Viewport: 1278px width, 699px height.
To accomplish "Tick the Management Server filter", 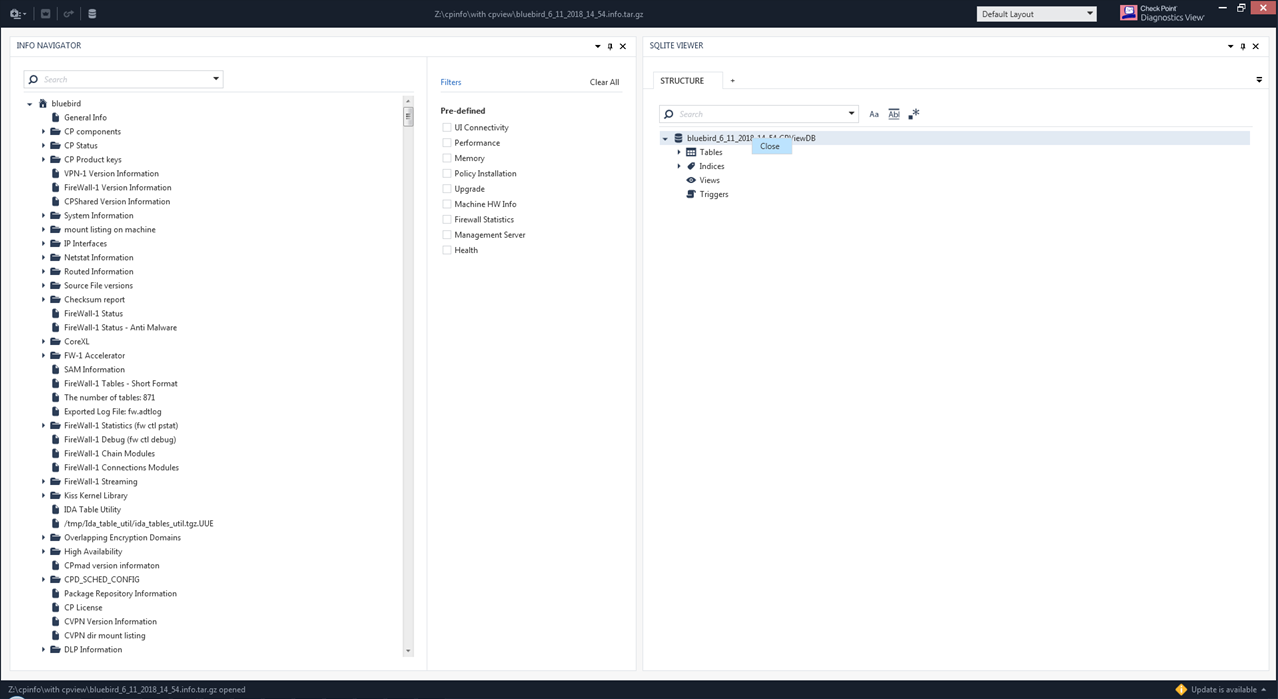I will pos(447,234).
